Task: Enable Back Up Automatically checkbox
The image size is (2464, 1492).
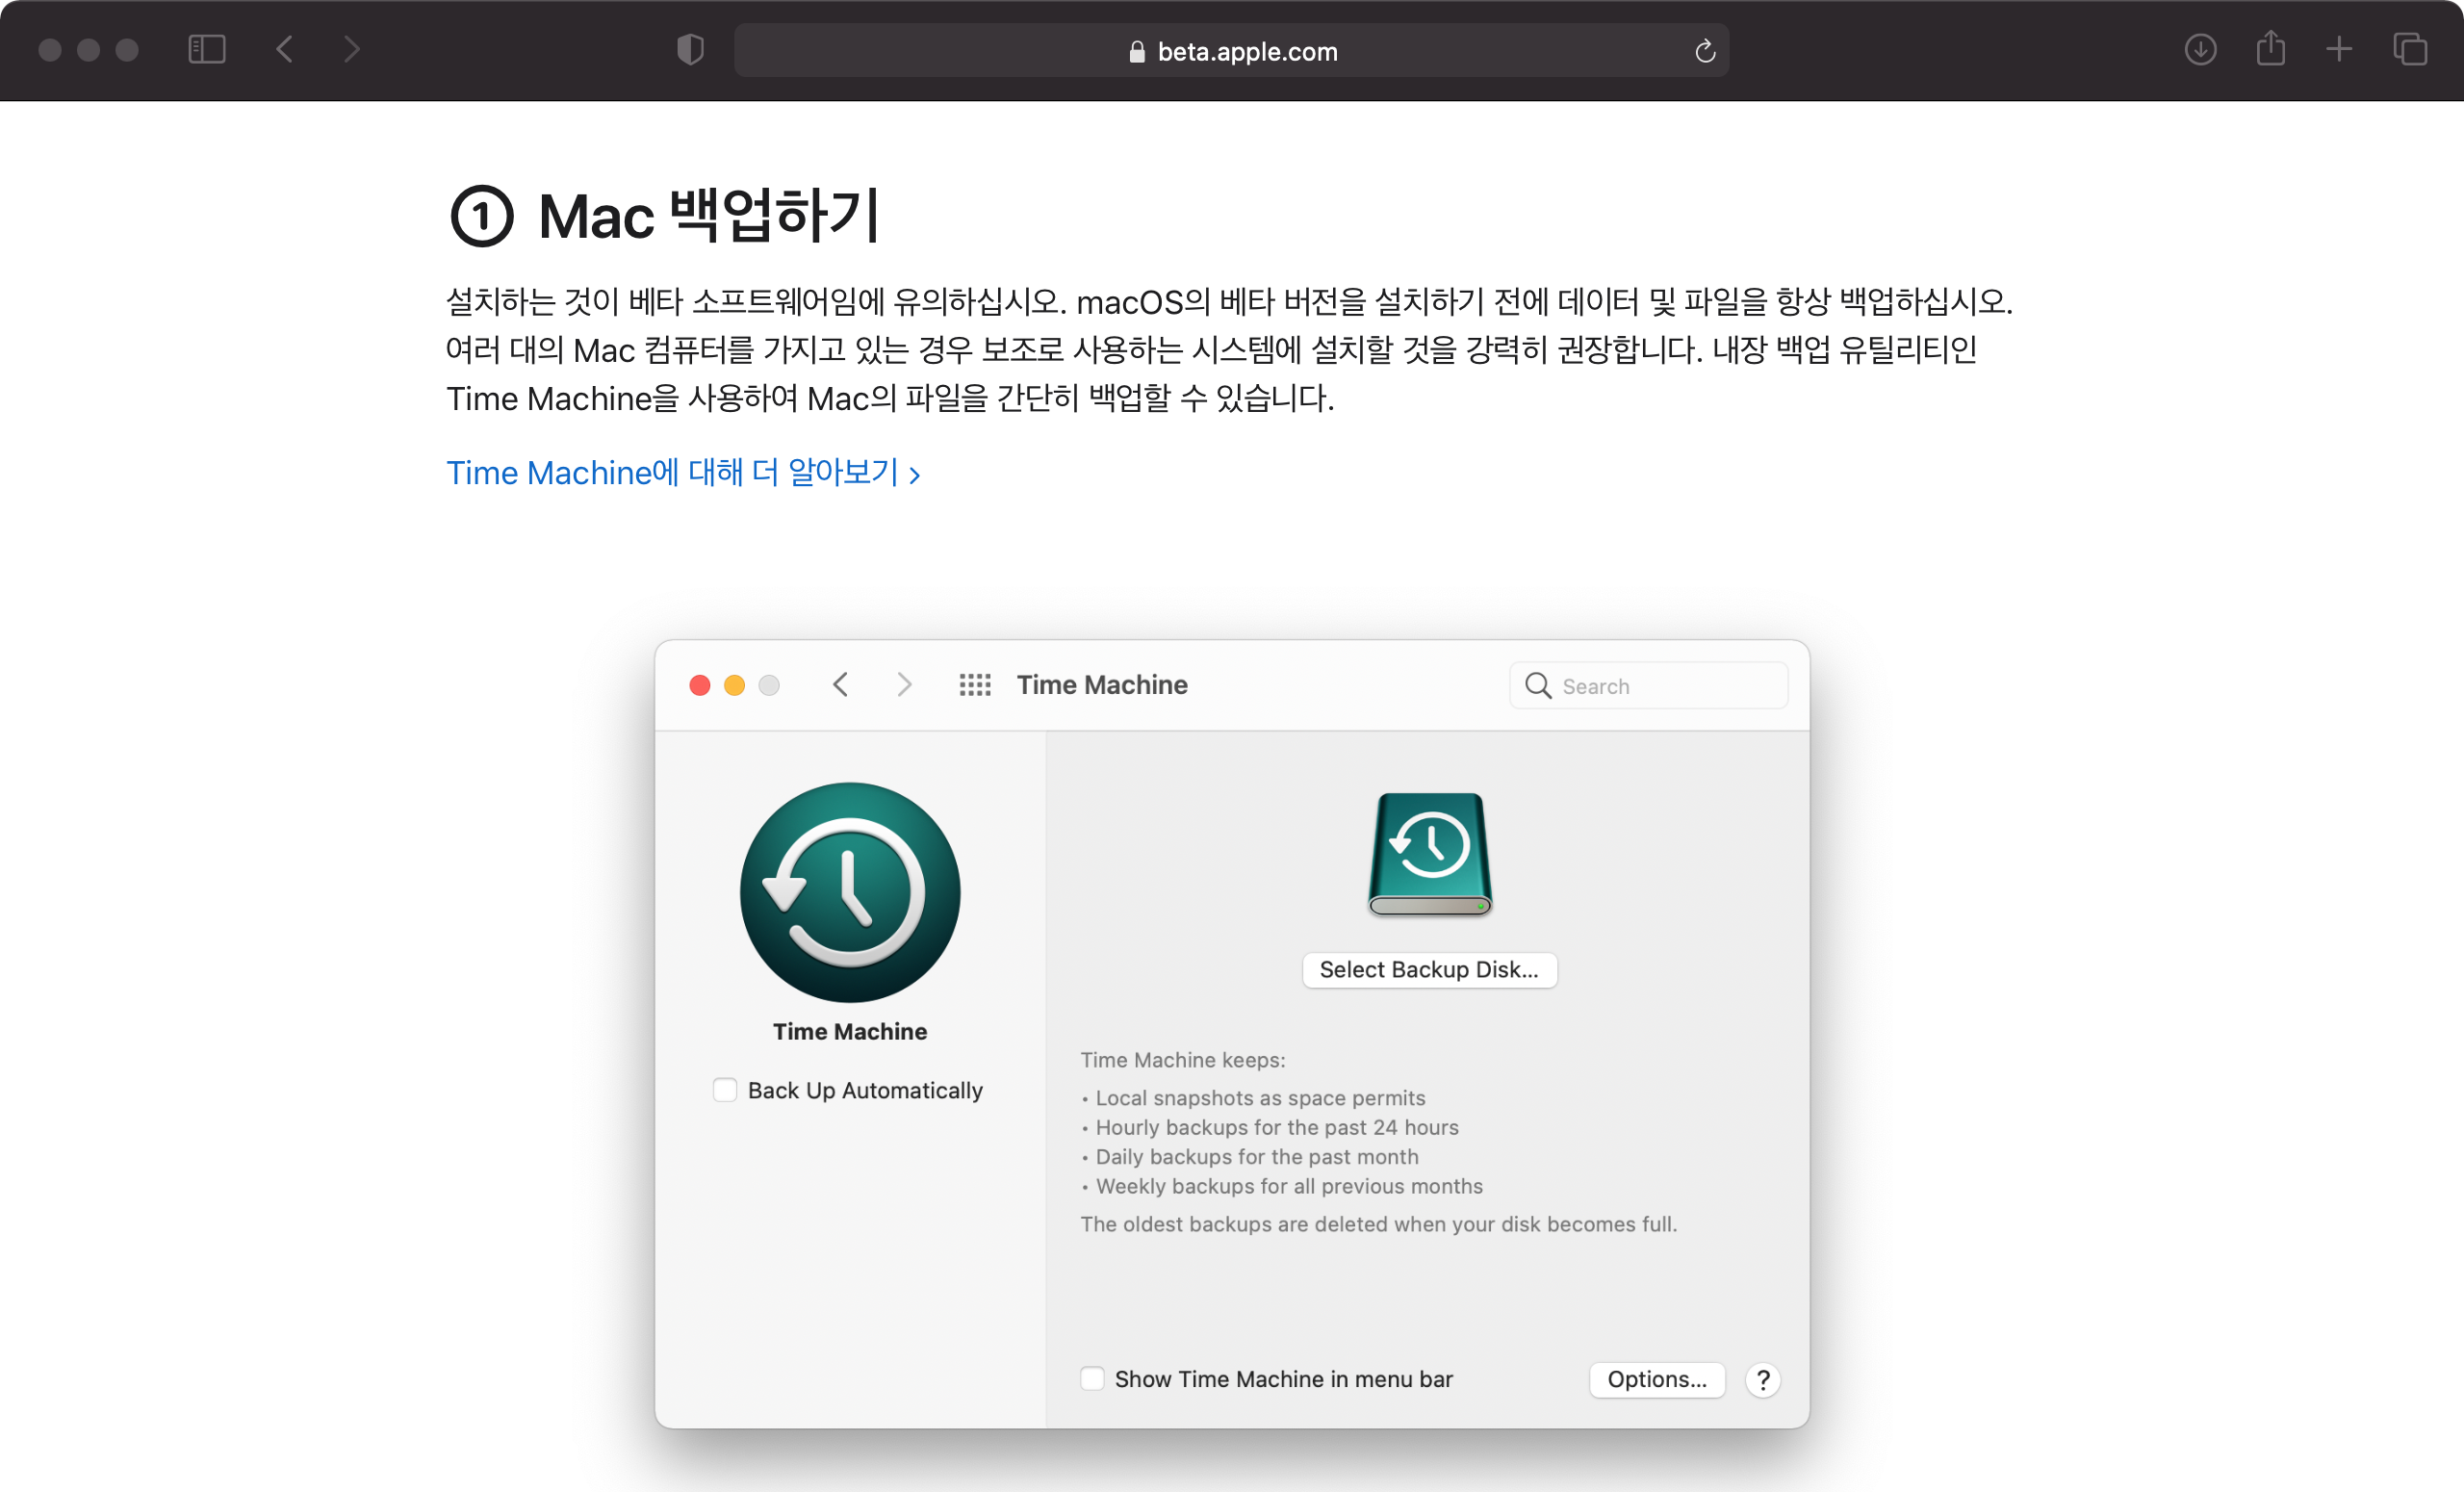Action: click(x=725, y=1090)
